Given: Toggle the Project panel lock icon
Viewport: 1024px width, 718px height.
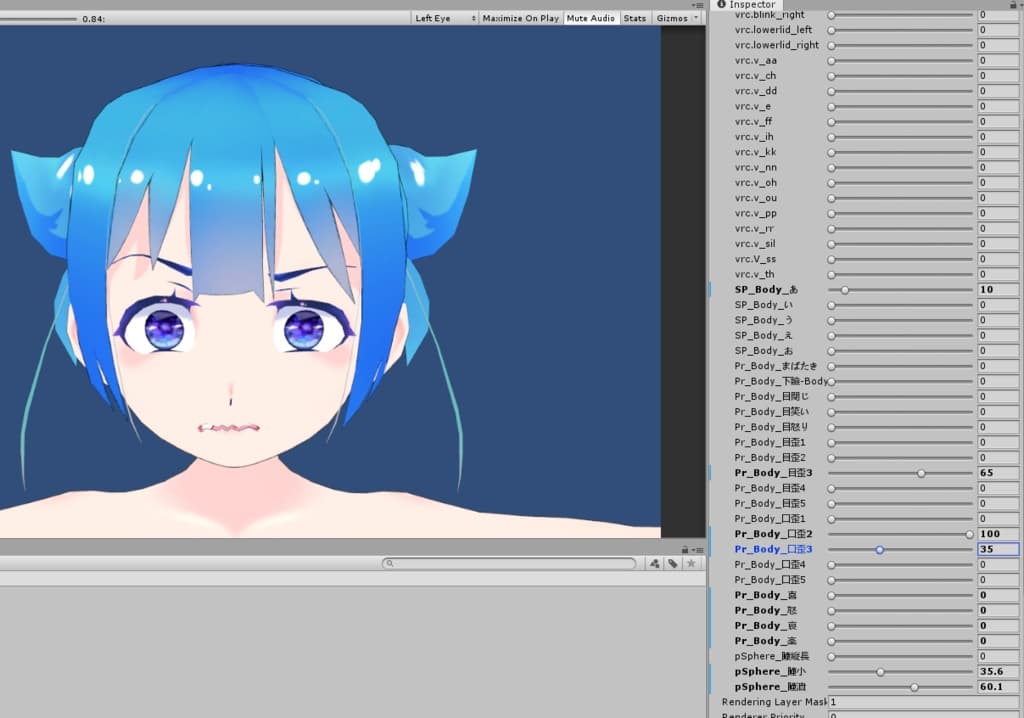Looking at the screenshot, I should click(x=685, y=549).
